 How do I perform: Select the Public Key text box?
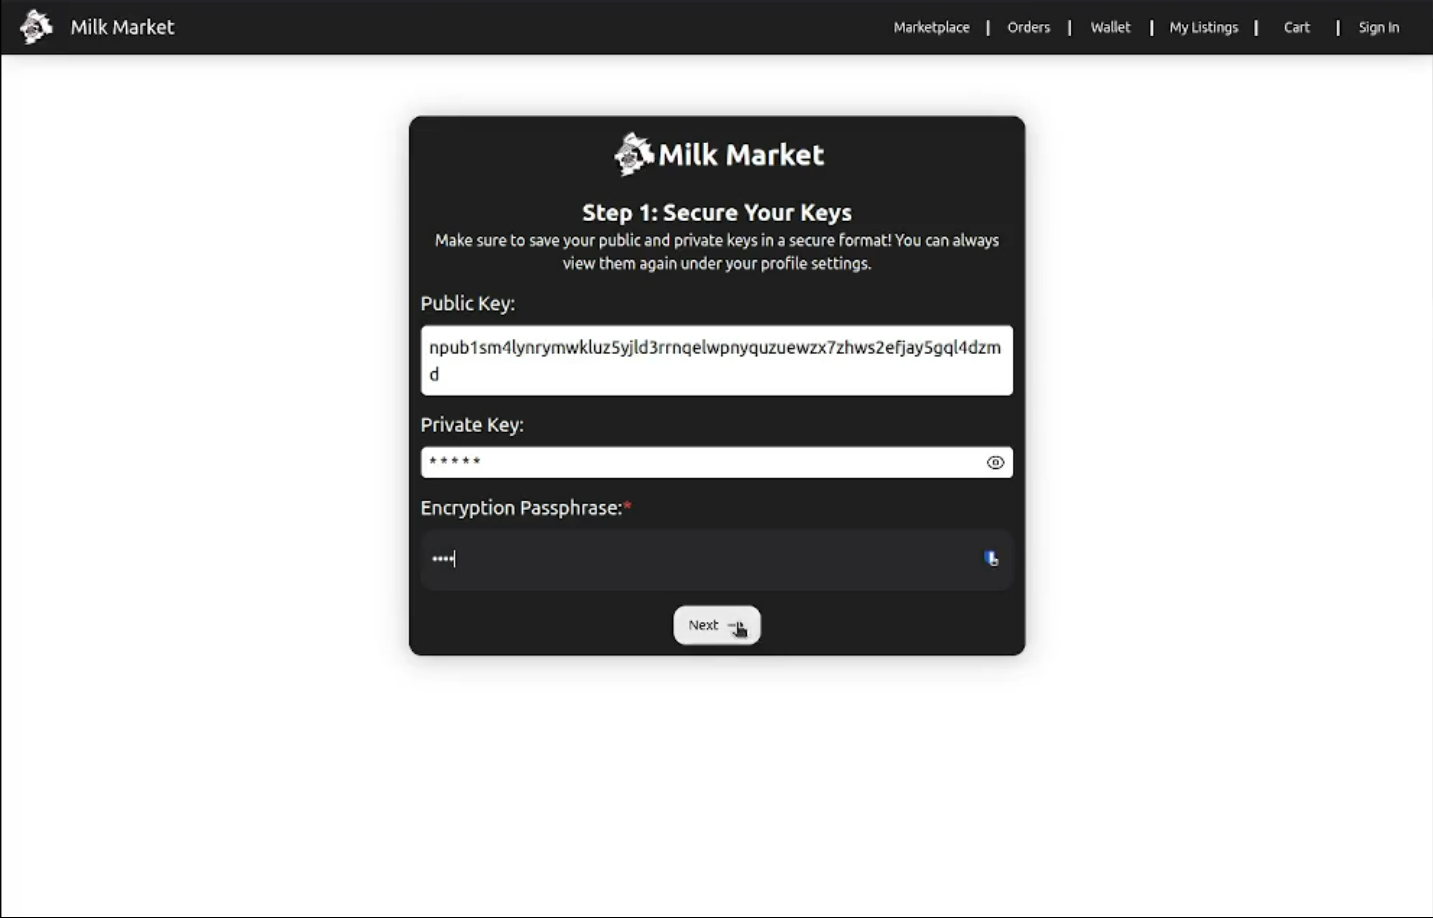point(716,360)
